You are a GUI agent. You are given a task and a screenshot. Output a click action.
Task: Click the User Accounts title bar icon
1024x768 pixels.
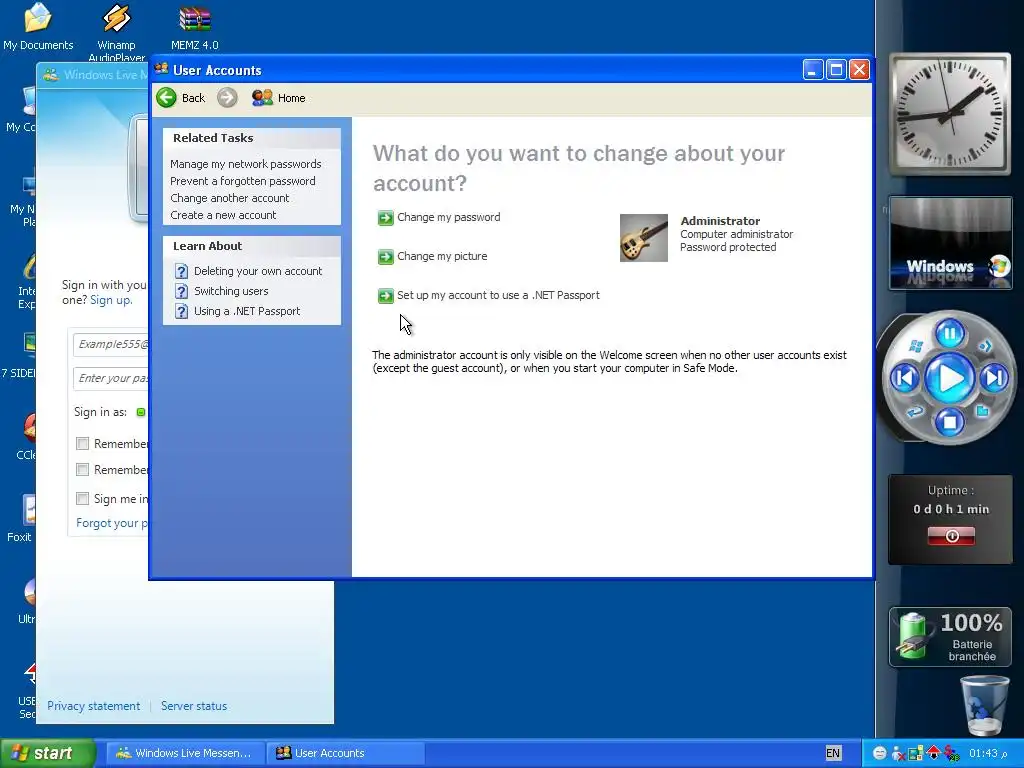[161, 69]
